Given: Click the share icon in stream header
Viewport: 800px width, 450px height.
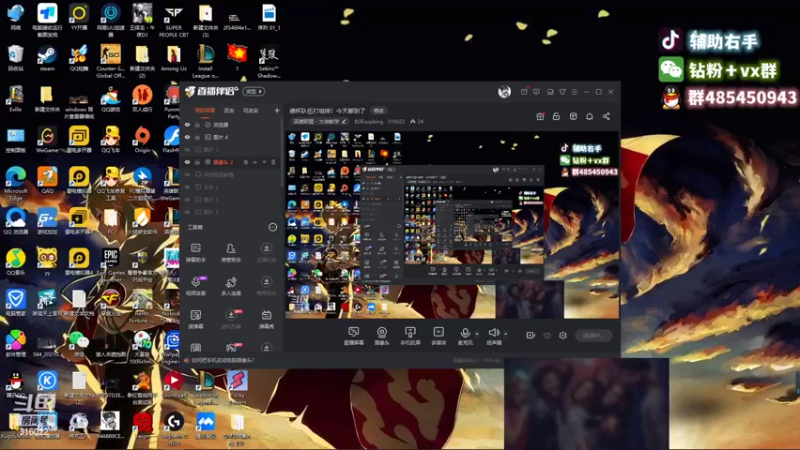Looking at the screenshot, I should [x=606, y=116].
